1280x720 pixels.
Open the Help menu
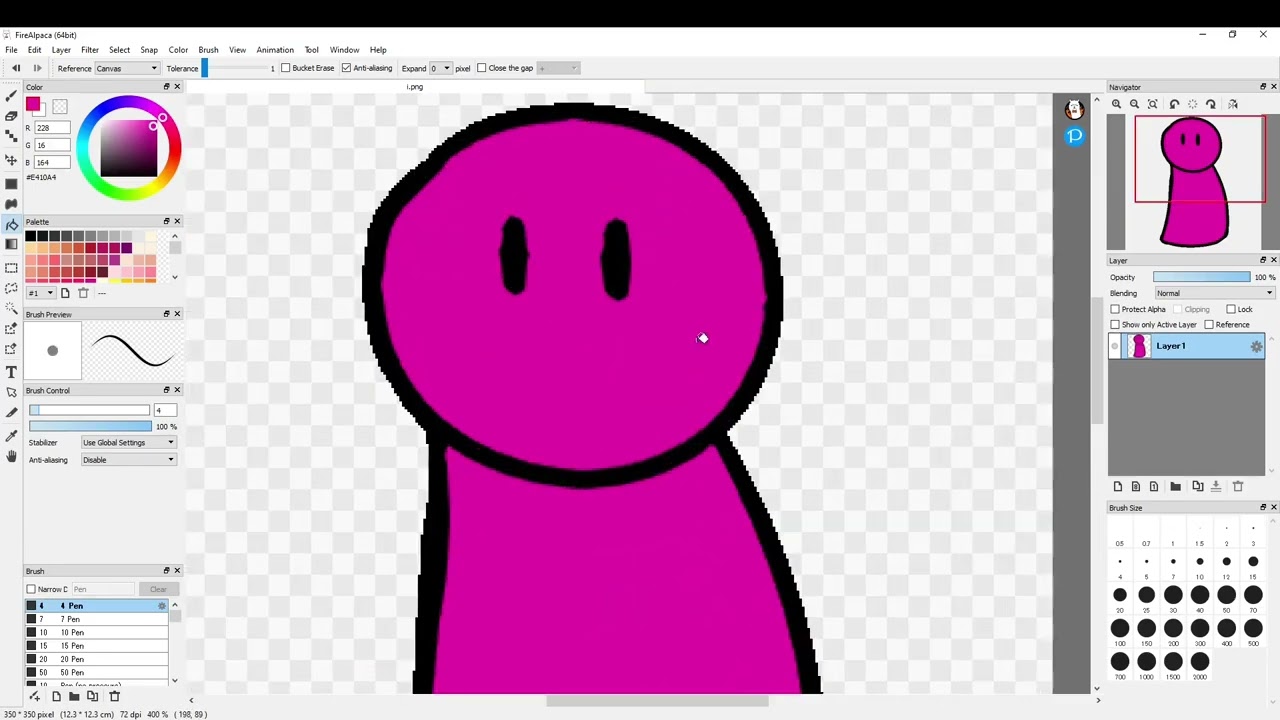point(378,50)
